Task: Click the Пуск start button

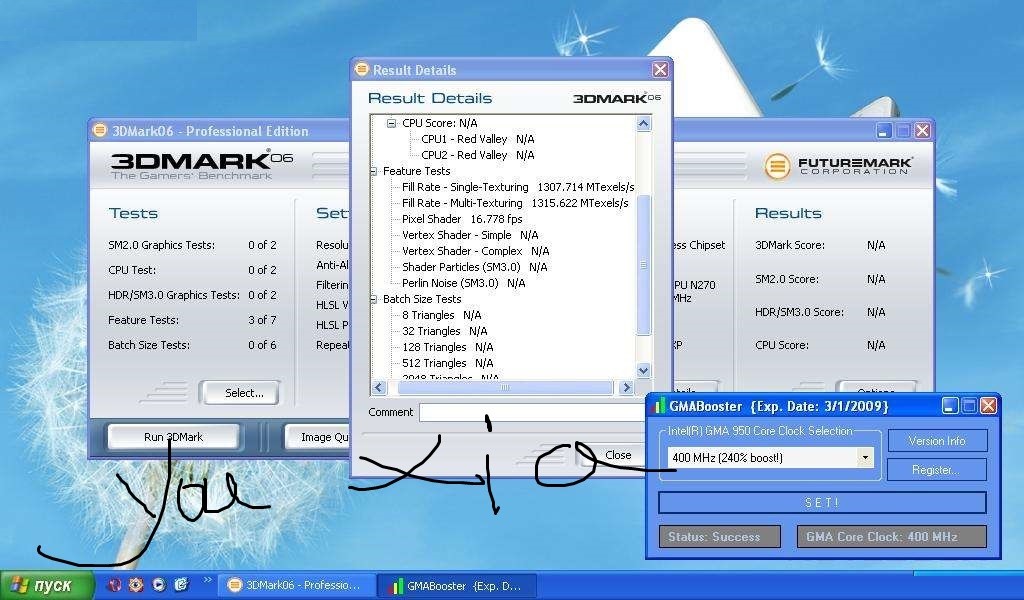Action: [x=47, y=585]
